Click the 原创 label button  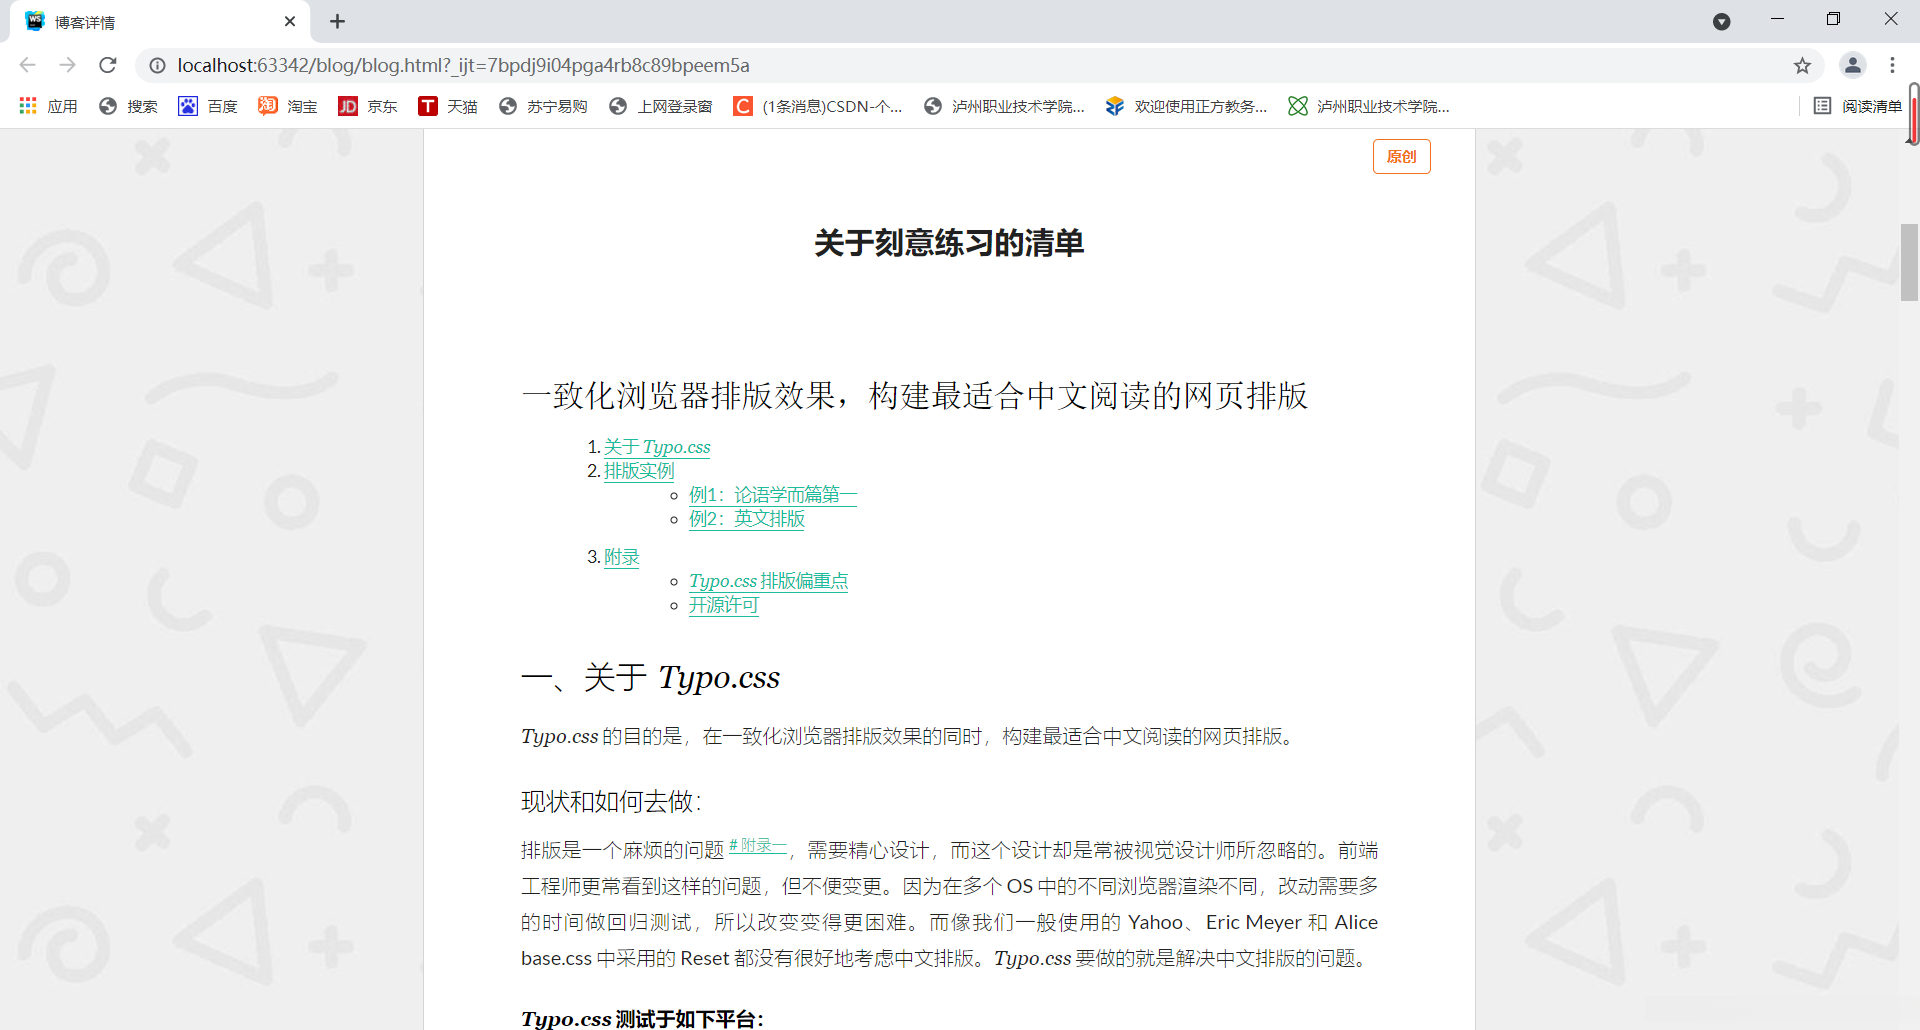pyautogui.click(x=1401, y=156)
